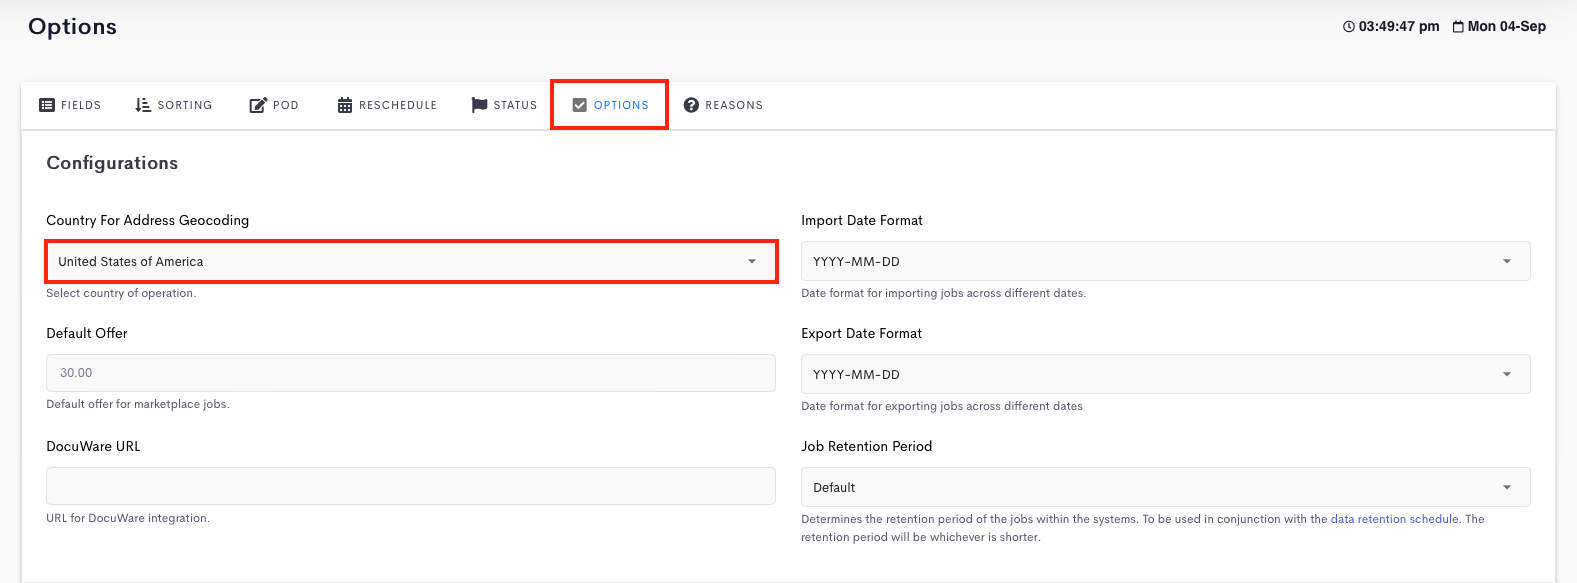Click the DocuWare URL input field
Screen dimensions: 1577x583
(411, 486)
